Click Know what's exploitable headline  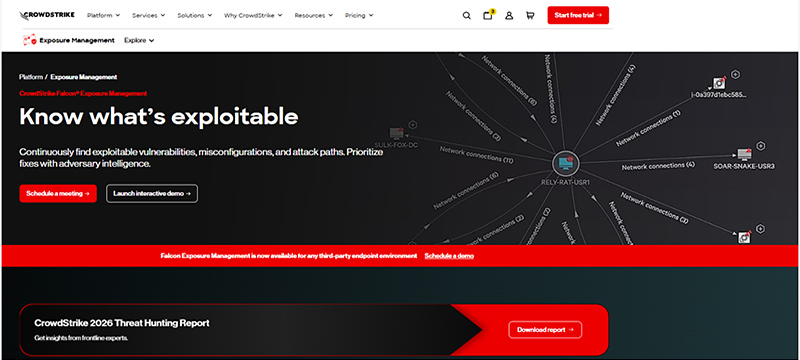pyautogui.click(x=159, y=117)
